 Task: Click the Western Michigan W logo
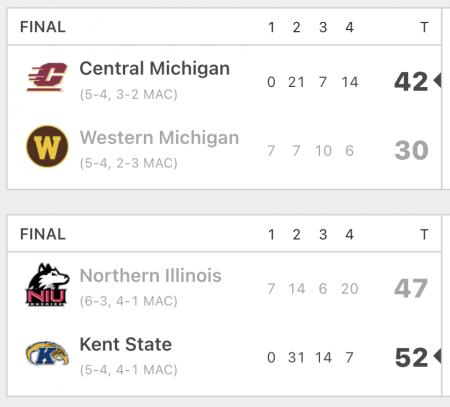click(47, 146)
